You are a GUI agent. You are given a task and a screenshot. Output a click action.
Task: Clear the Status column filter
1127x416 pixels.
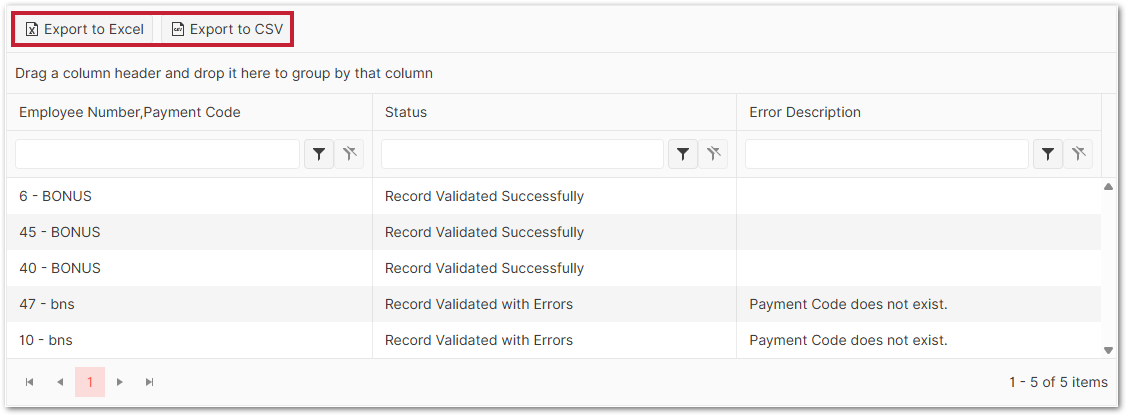pyautogui.click(x=713, y=154)
